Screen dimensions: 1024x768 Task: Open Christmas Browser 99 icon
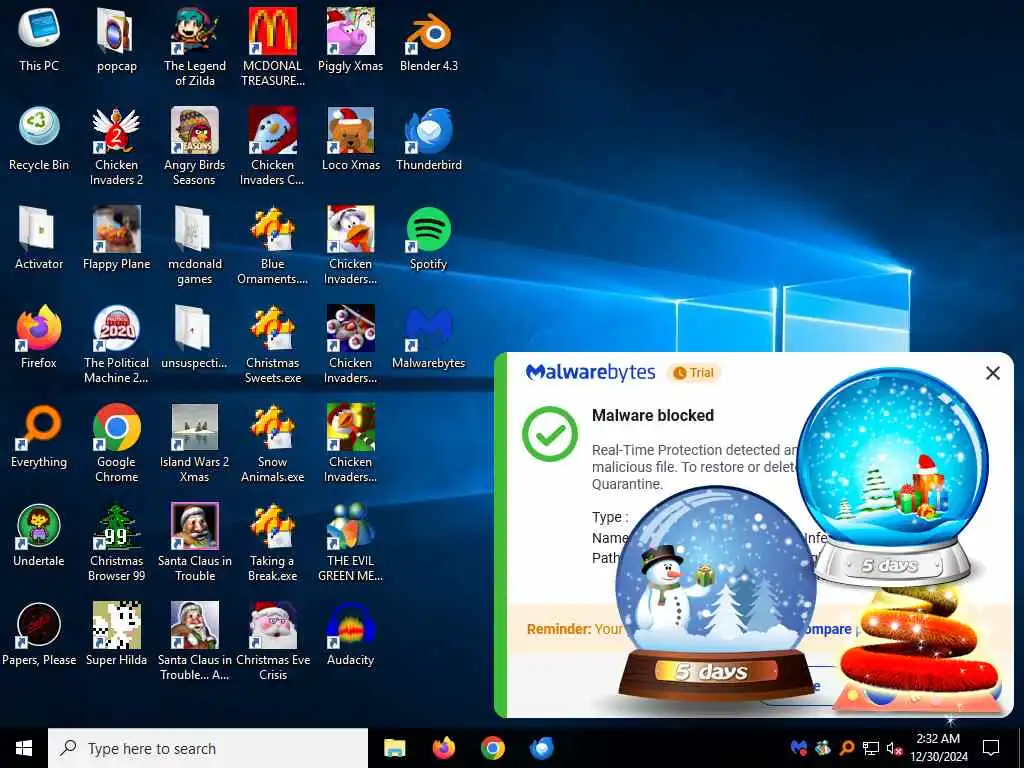[116, 543]
